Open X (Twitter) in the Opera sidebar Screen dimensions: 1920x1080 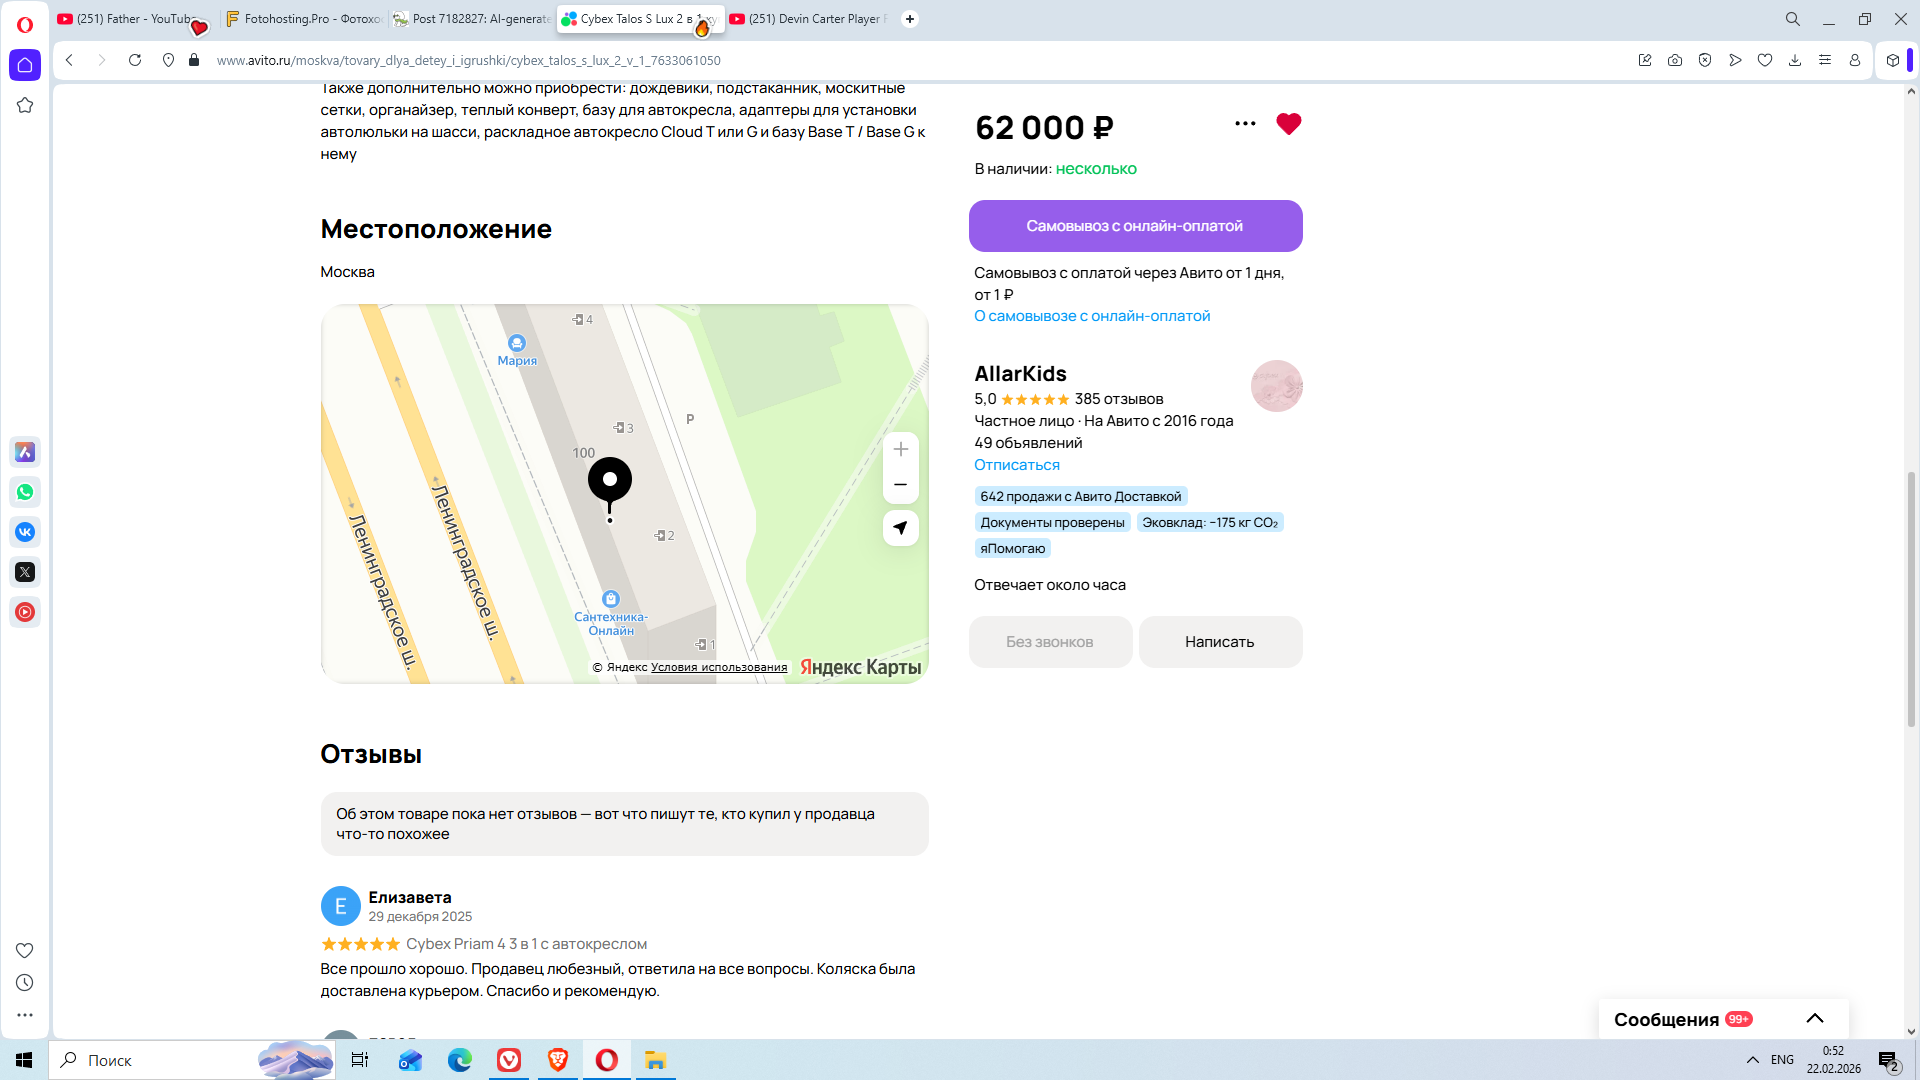[25, 572]
